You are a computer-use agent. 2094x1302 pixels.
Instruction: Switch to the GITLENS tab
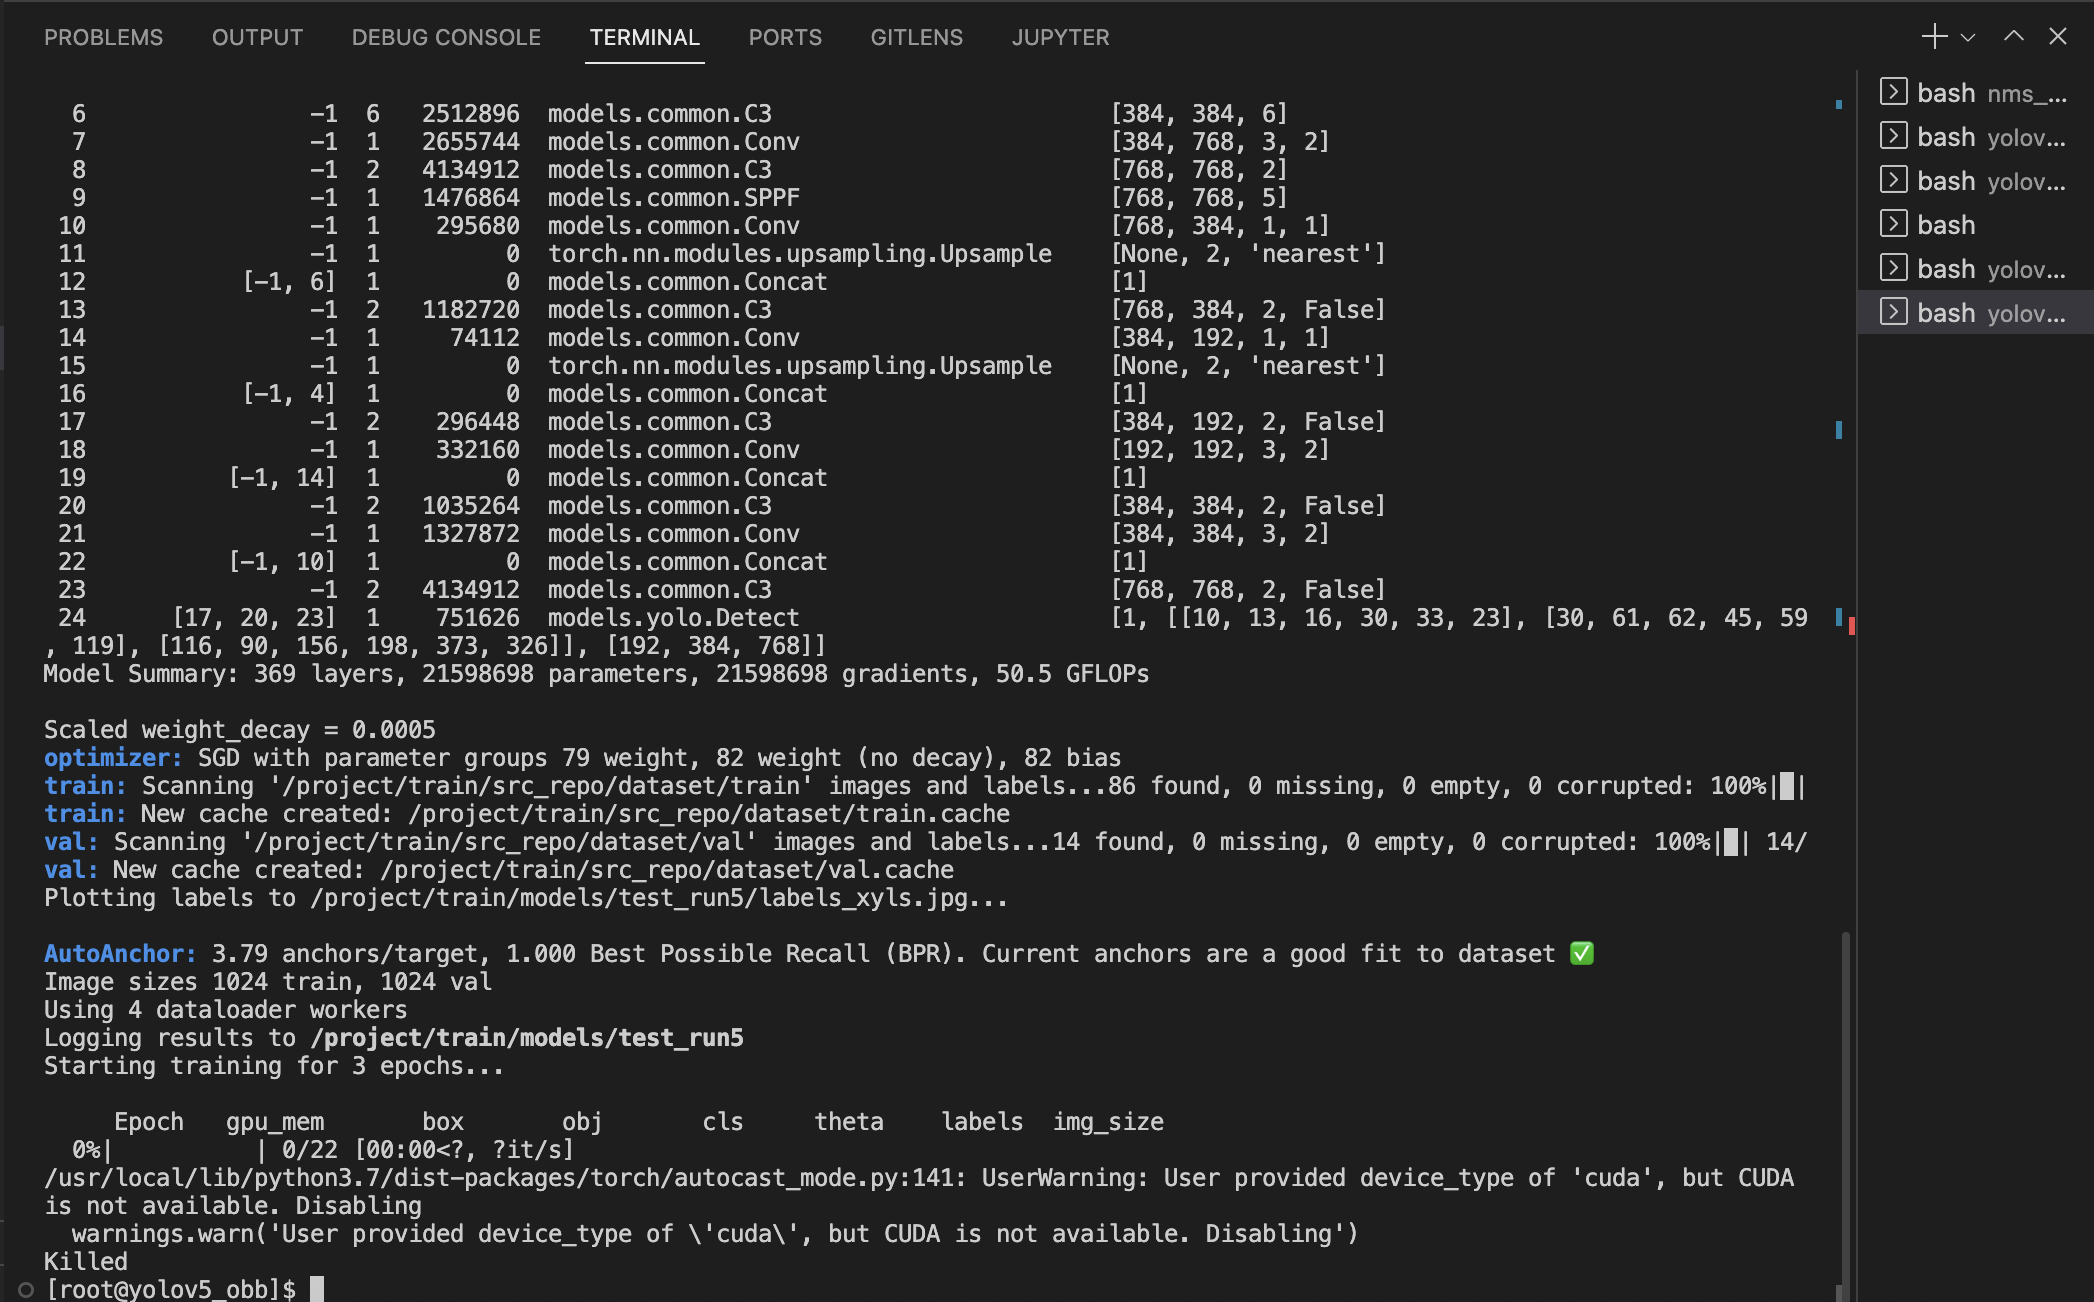pyautogui.click(x=916, y=37)
